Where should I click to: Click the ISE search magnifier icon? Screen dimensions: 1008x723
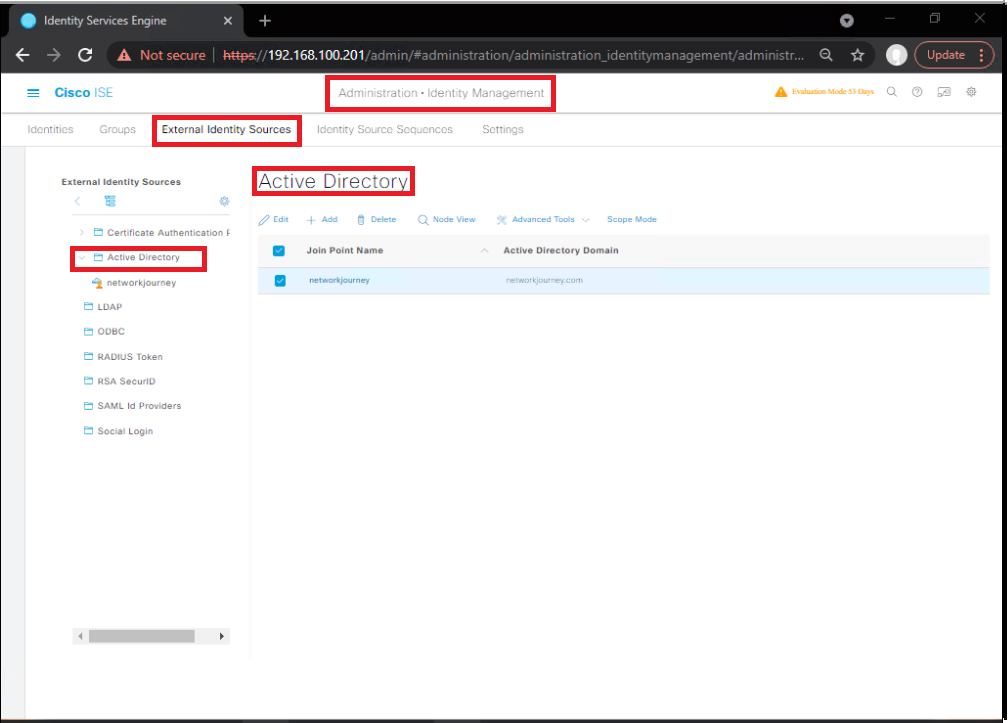892,92
